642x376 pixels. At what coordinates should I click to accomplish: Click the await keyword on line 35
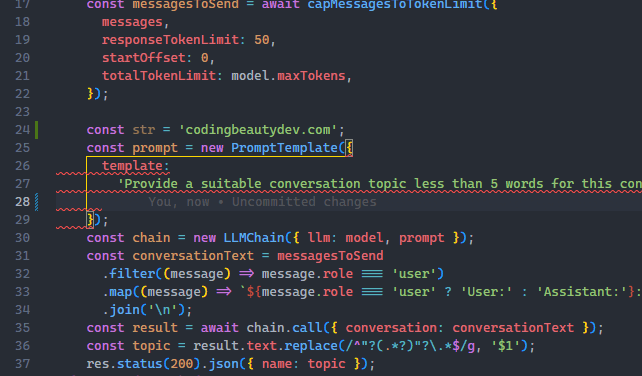pos(219,328)
